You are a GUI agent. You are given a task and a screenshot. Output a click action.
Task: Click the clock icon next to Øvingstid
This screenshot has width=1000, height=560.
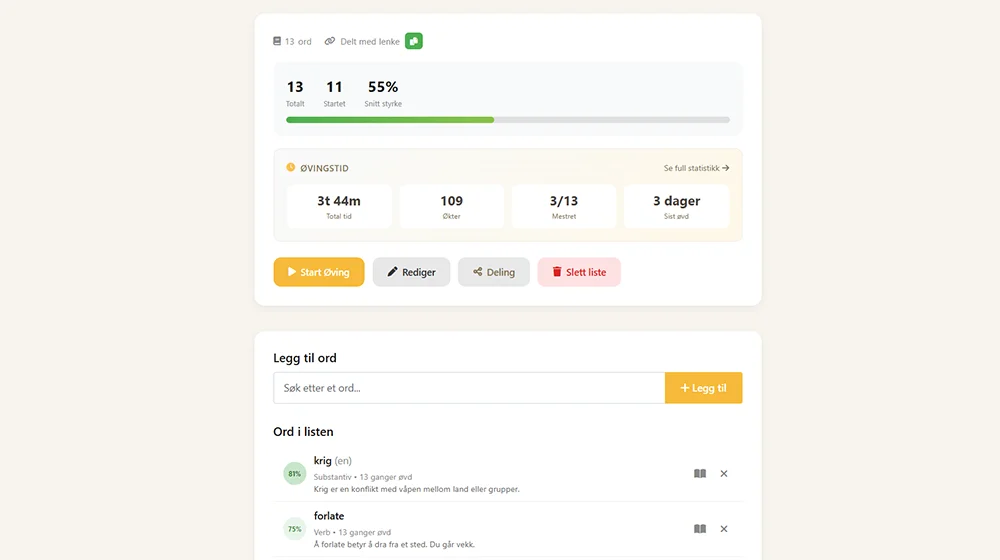(x=291, y=168)
